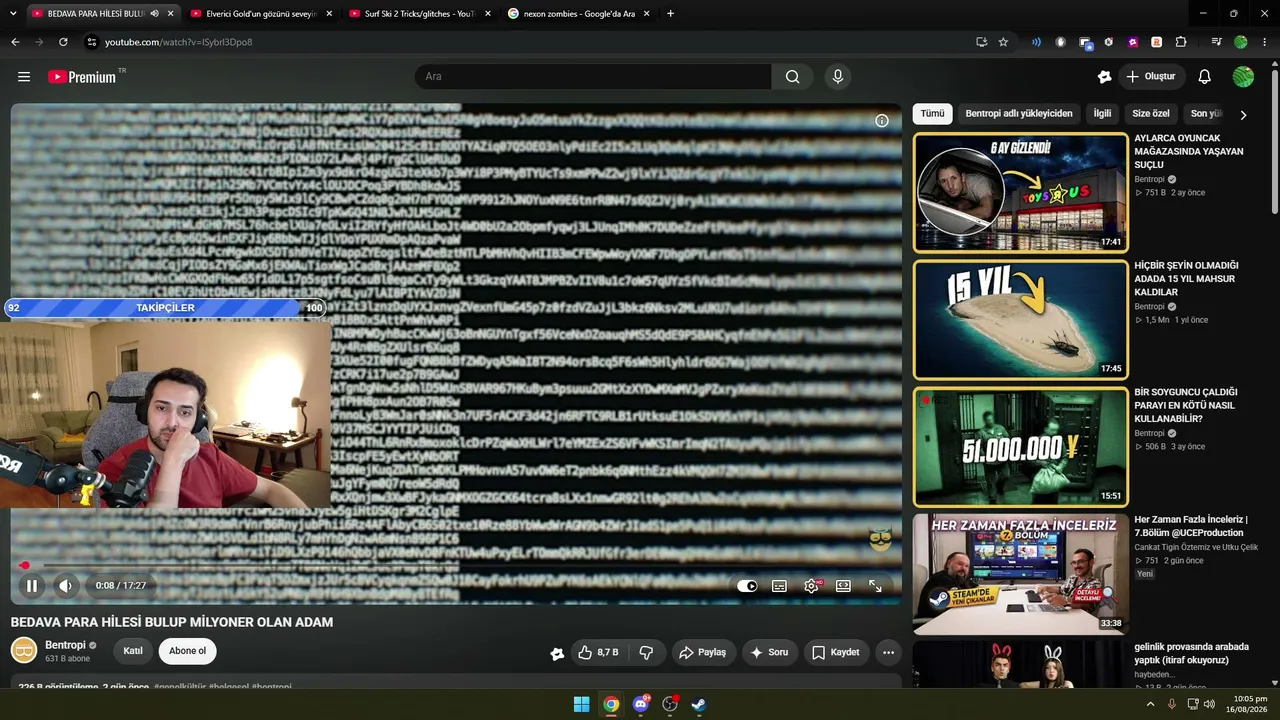1280x720 pixels.
Task: Open more actions menu below video
Action: pyautogui.click(x=888, y=653)
